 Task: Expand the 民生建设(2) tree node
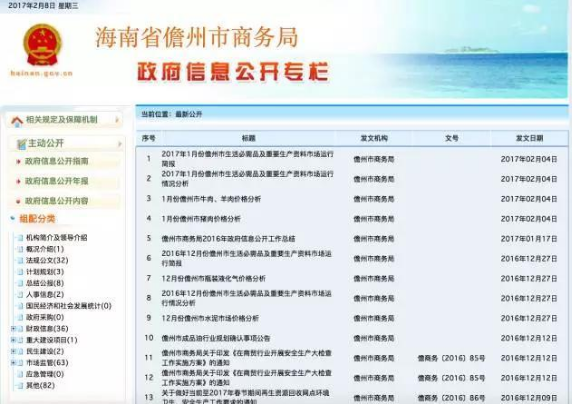point(13,351)
